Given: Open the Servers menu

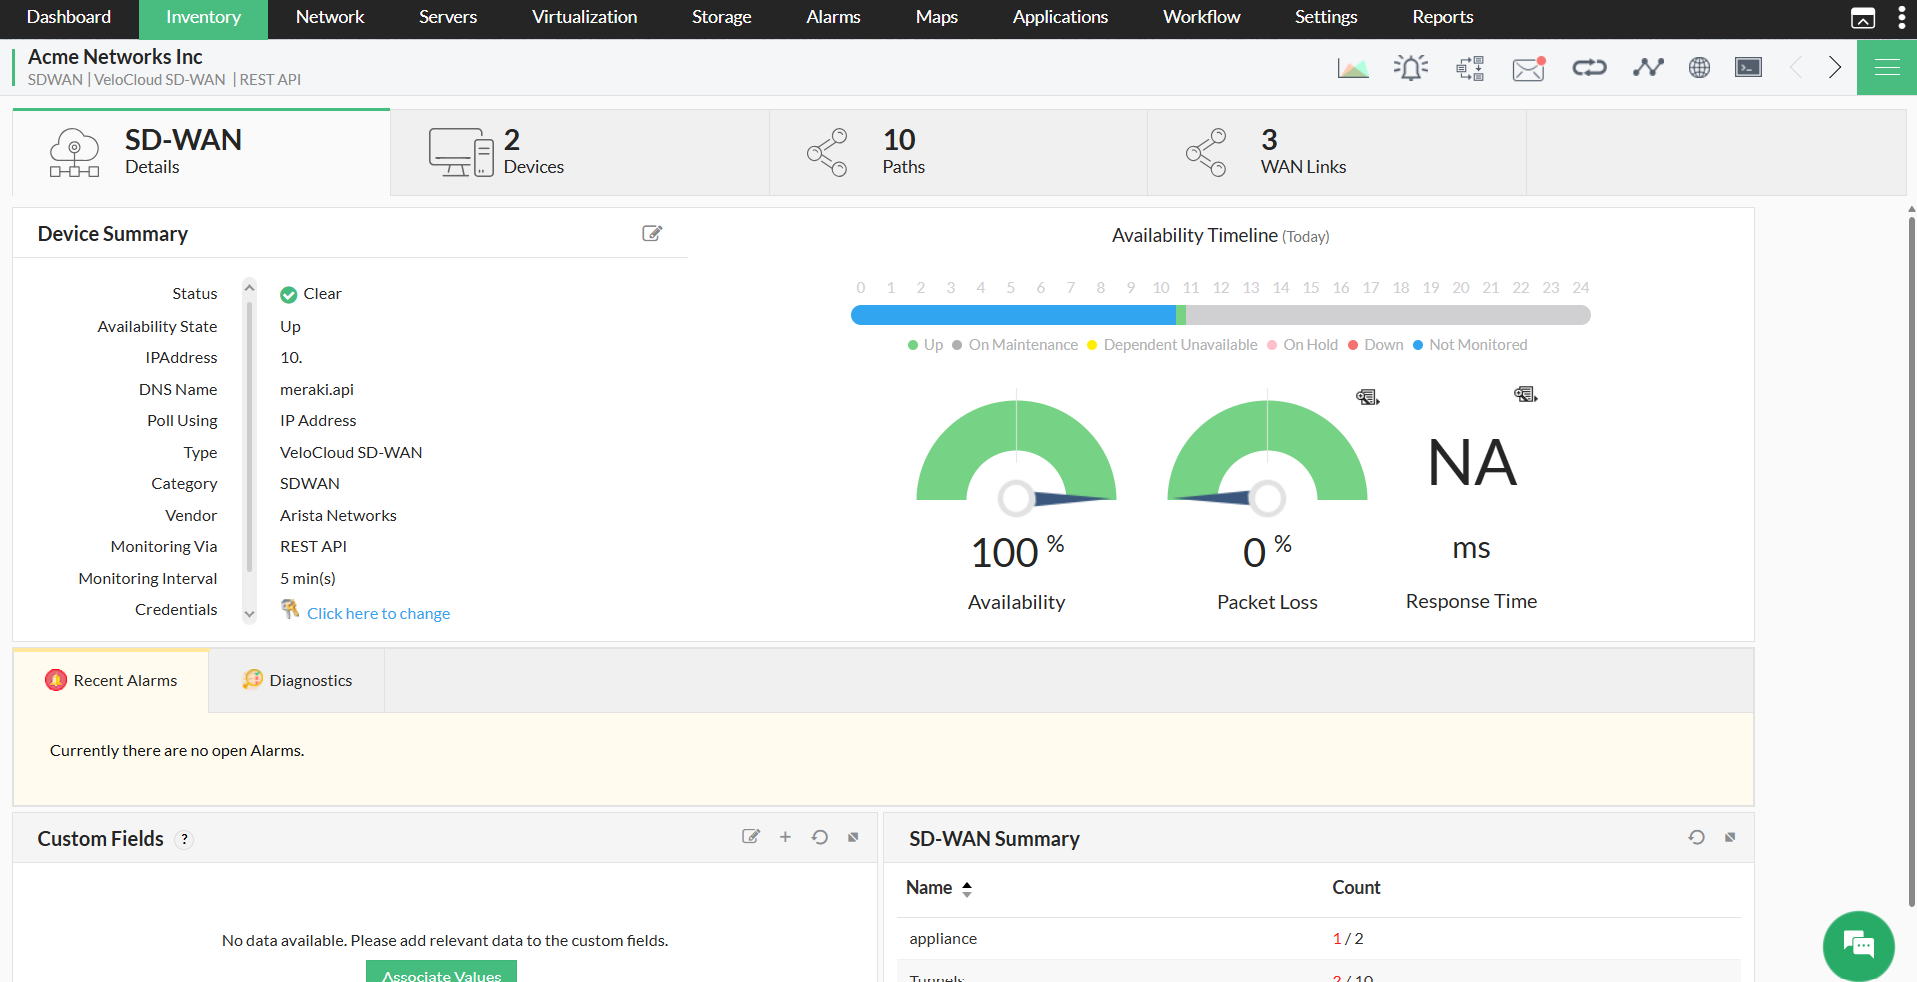Looking at the screenshot, I should click(448, 17).
